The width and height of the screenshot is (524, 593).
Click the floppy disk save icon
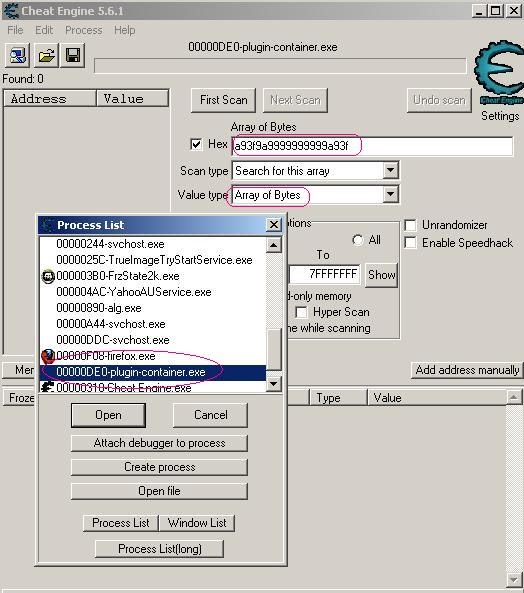[x=73, y=55]
